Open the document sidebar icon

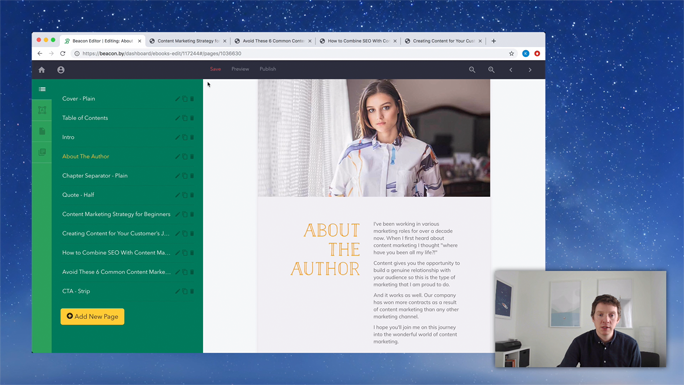coord(42,131)
